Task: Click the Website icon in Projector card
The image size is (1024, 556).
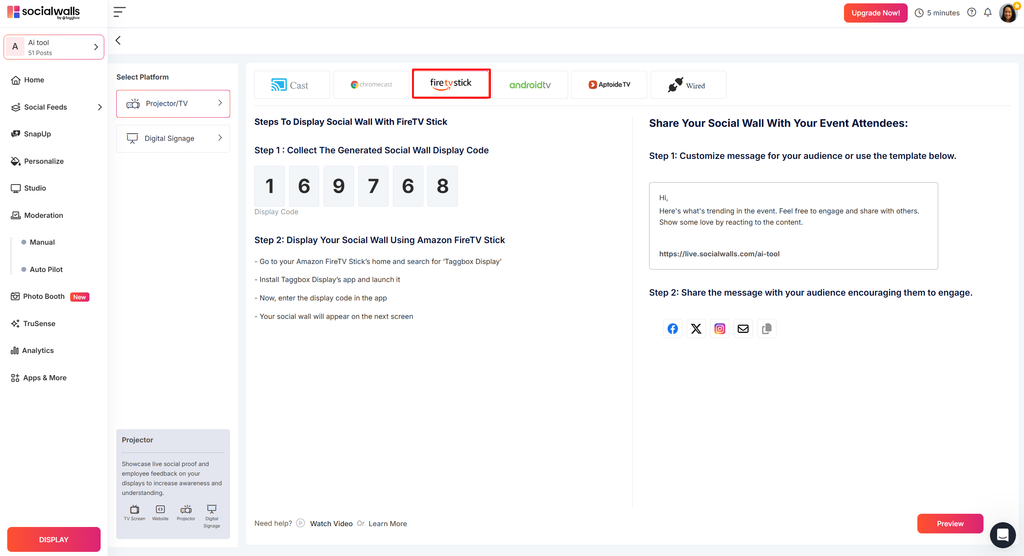Action: 160,512
